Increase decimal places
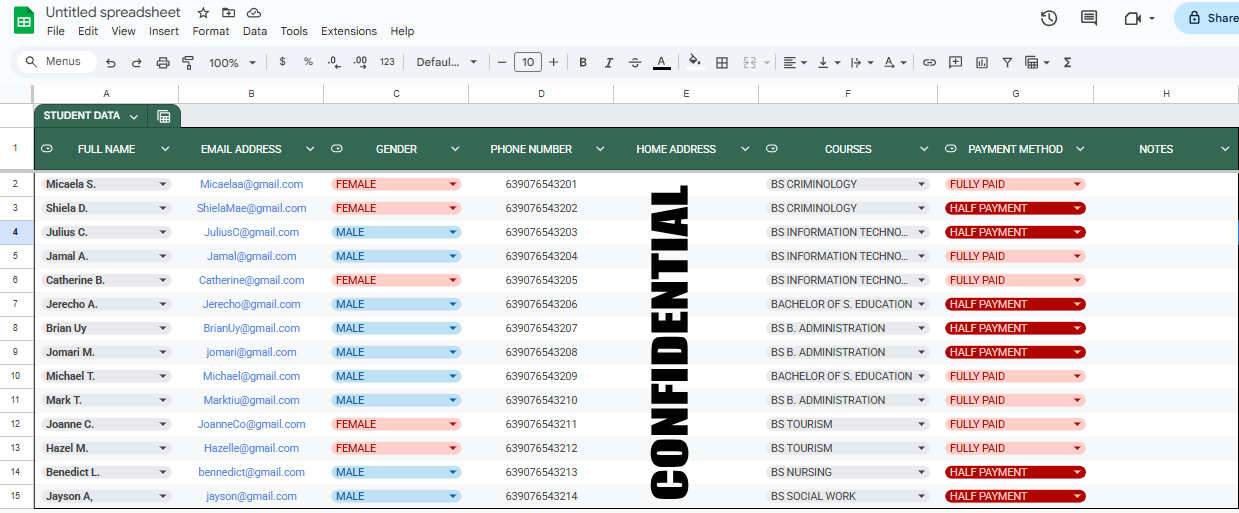Image resolution: width=1239 pixels, height=513 pixels. tap(361, 62)
